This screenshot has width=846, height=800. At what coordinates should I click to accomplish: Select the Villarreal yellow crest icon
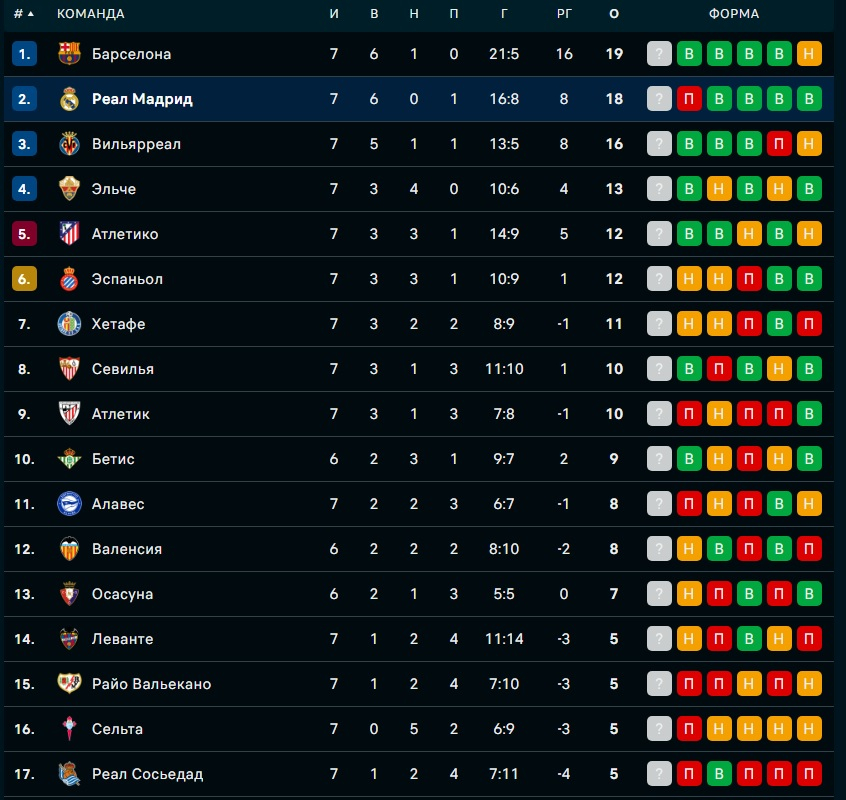click(69, 143)
